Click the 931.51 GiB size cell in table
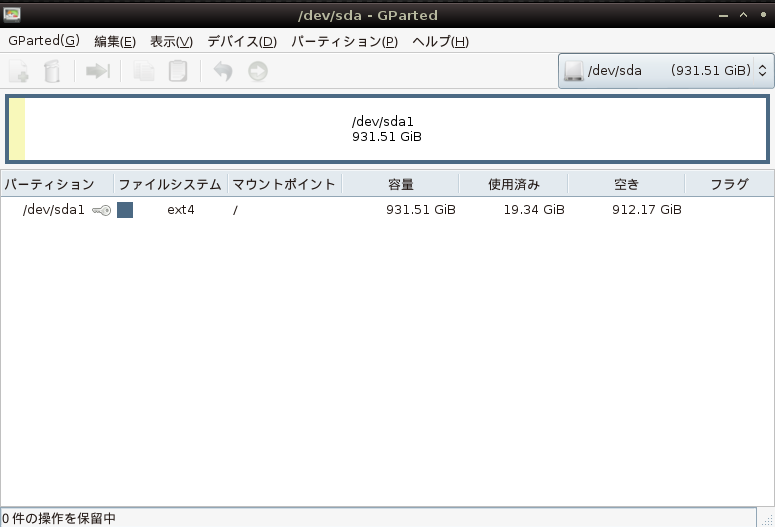This screenshot has height=527, width=775. tap(421, 210)
